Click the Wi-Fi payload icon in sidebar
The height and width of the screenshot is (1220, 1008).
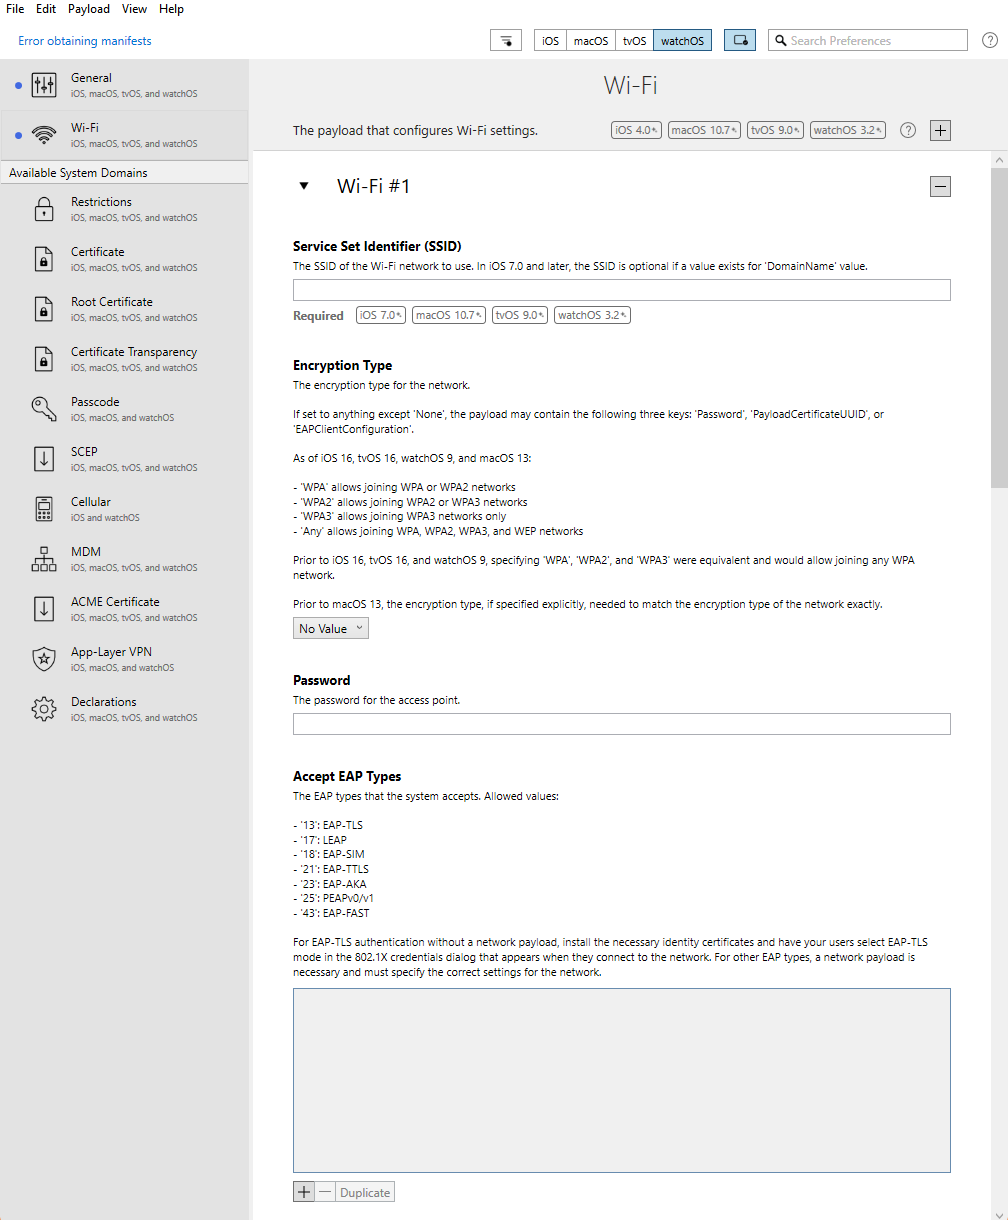[44, 135]
